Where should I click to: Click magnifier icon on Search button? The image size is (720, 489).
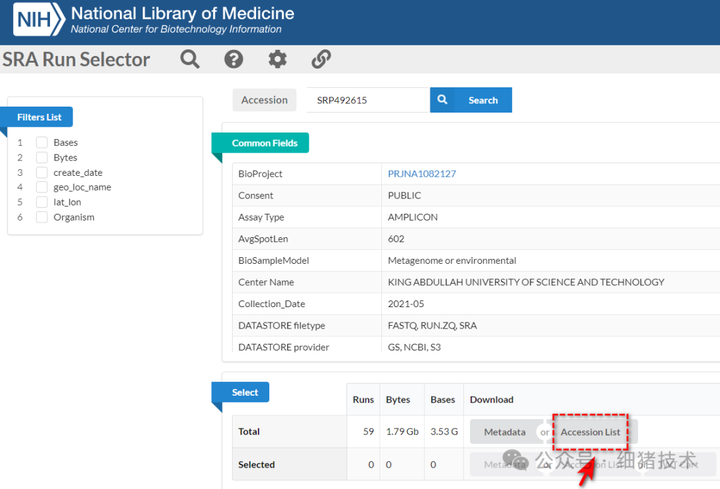coord(443,100)
